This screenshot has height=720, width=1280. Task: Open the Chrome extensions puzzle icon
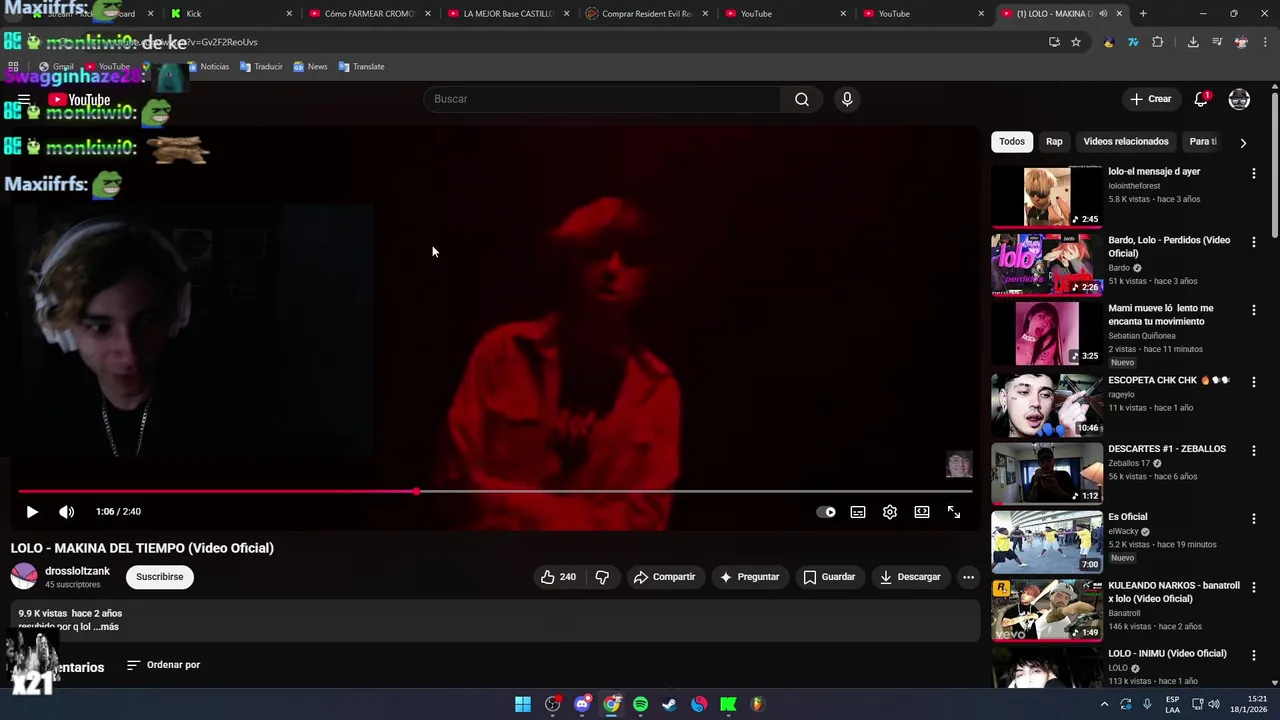1158,42
